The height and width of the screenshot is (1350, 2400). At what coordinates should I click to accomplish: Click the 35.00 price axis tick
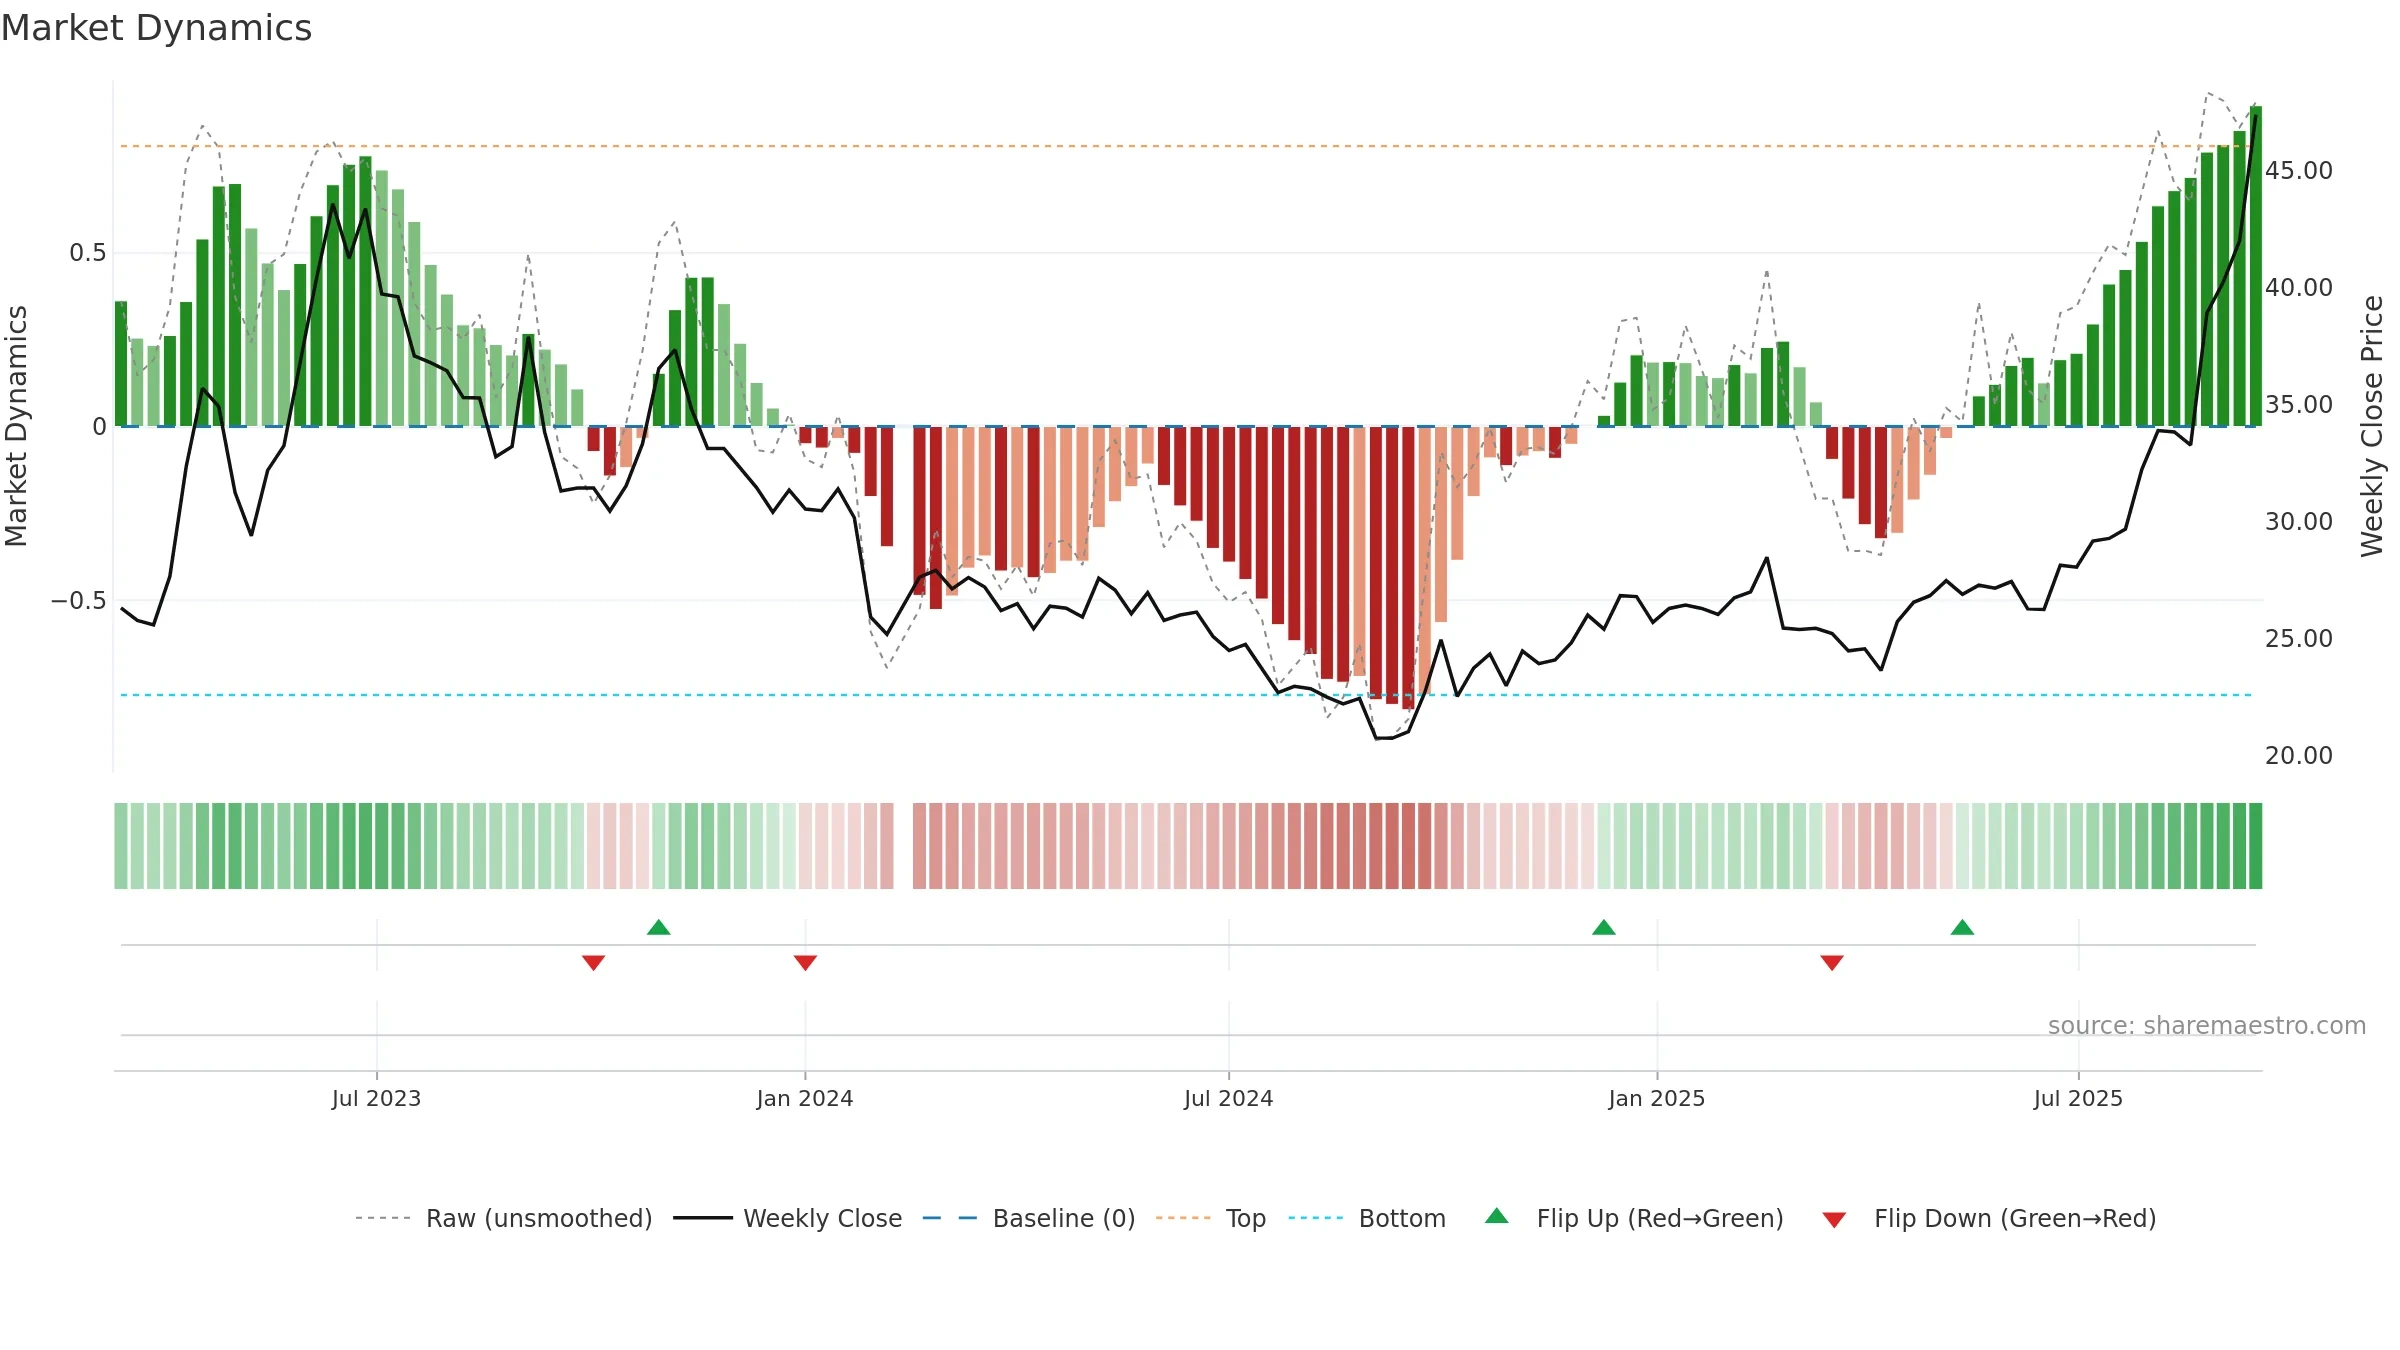click(x=2299, y=405)
